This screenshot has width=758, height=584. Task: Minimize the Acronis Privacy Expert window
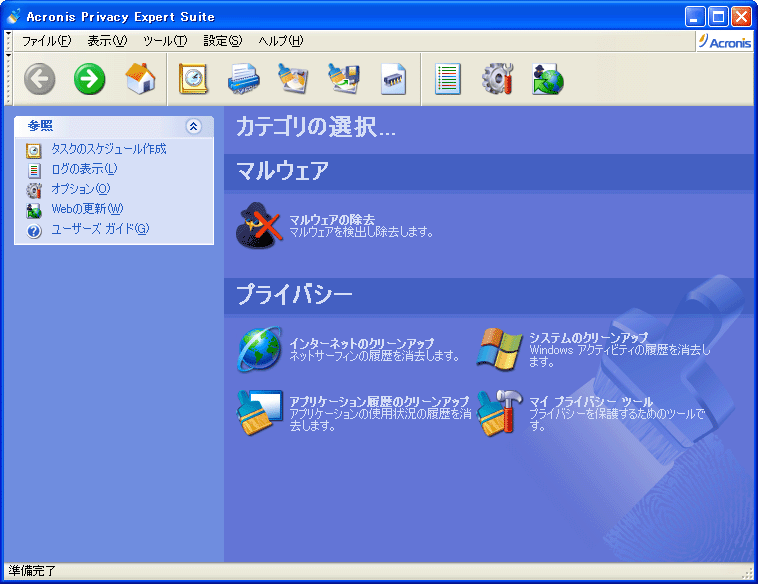tap(695, 17)
